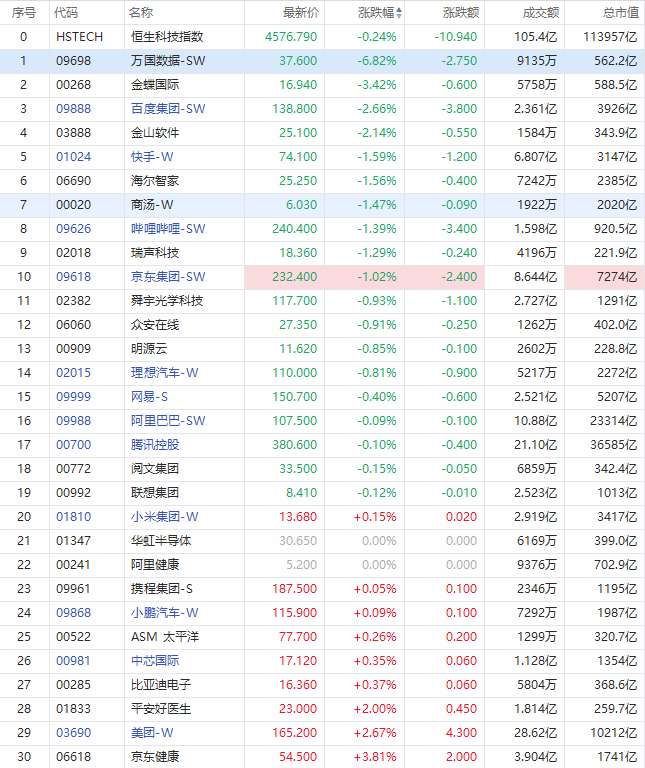The width and height of the screenshot is (645, 768).
Task: Click 腾讯控股 price 380.600
Action: (x=294, y=445)
